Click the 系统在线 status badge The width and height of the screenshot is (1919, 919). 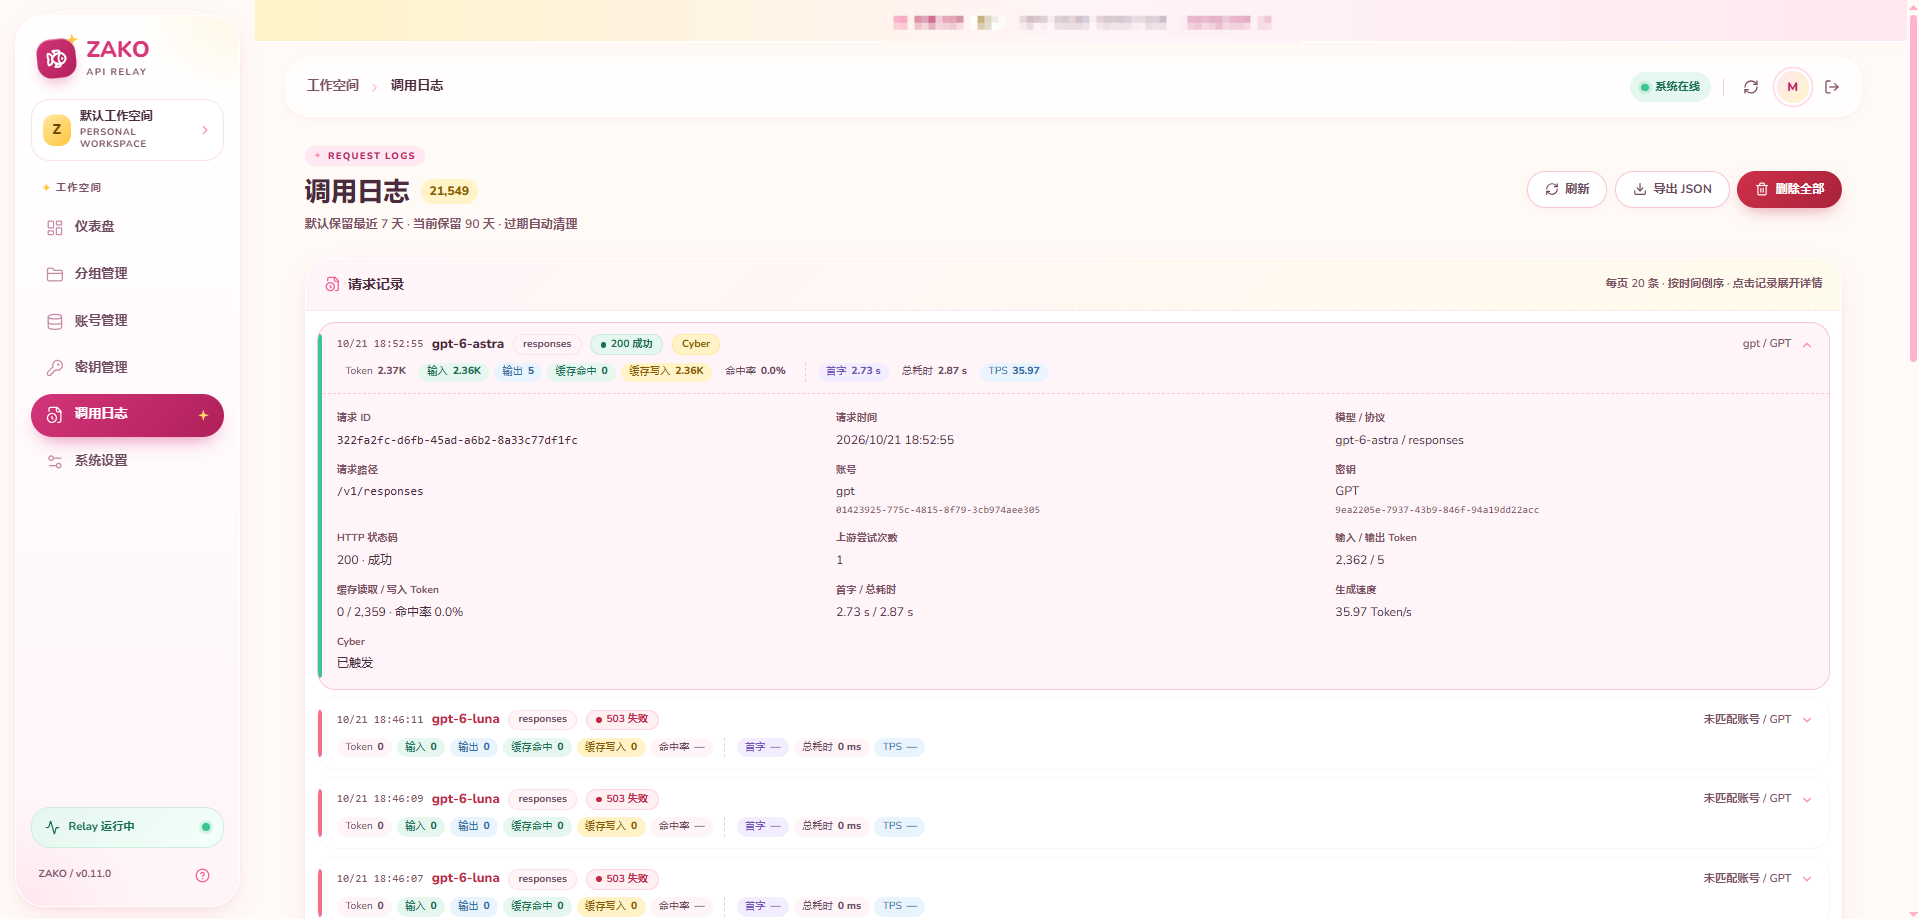click(1670, 87)
